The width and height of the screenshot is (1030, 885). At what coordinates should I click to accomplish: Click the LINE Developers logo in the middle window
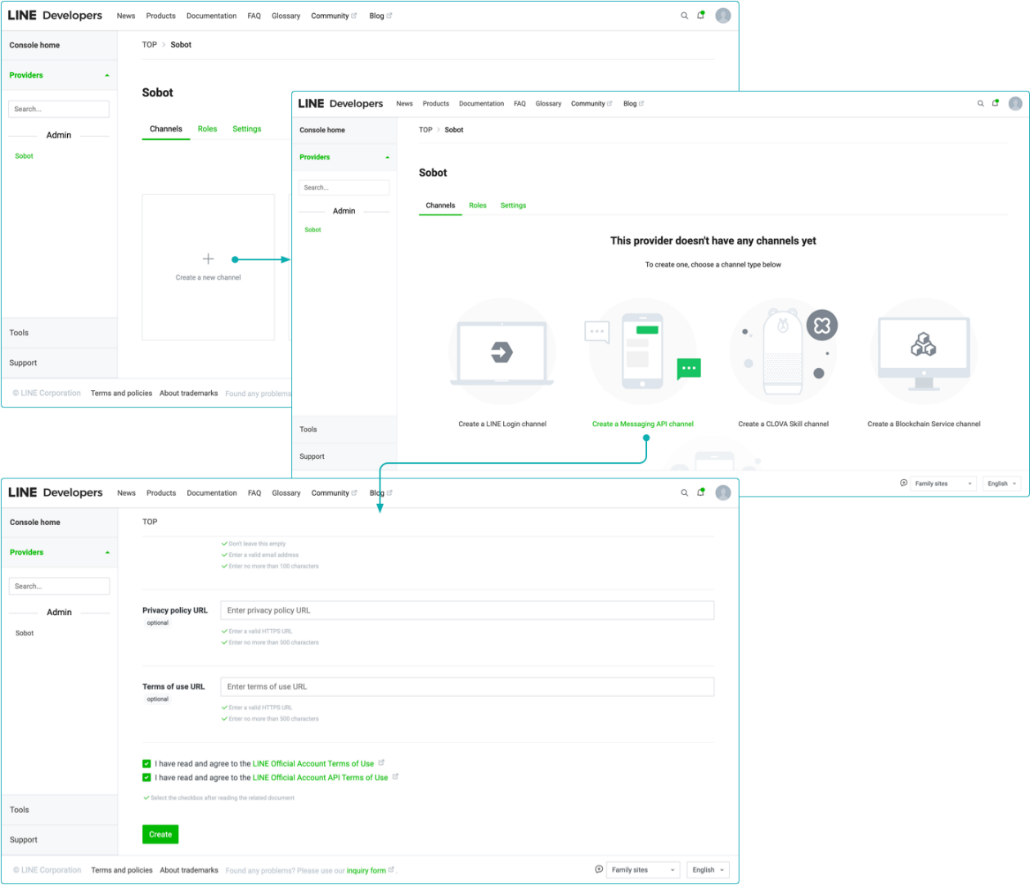coord(340,103)
